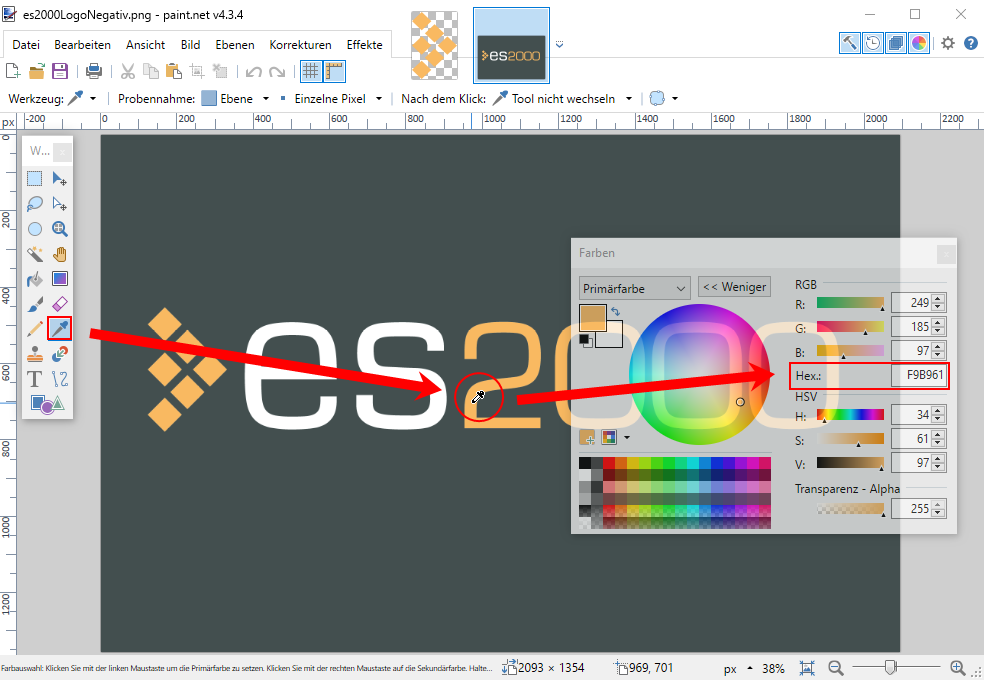The height and width of the screenshot is (680, 984).
Task: Close the Farben panel
Action: (946, 254)
